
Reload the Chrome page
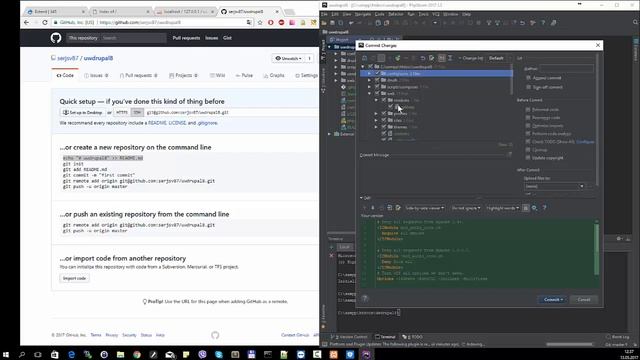[x=45, y=22]
